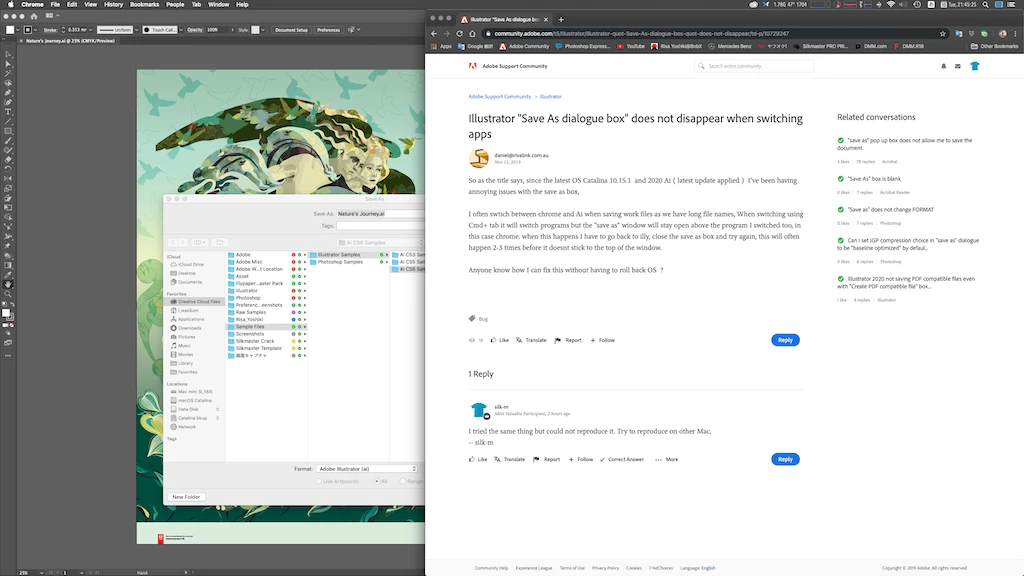Open Edit Toolbar three-dots button
This screenshot has width=1024, height=576.
8,356
